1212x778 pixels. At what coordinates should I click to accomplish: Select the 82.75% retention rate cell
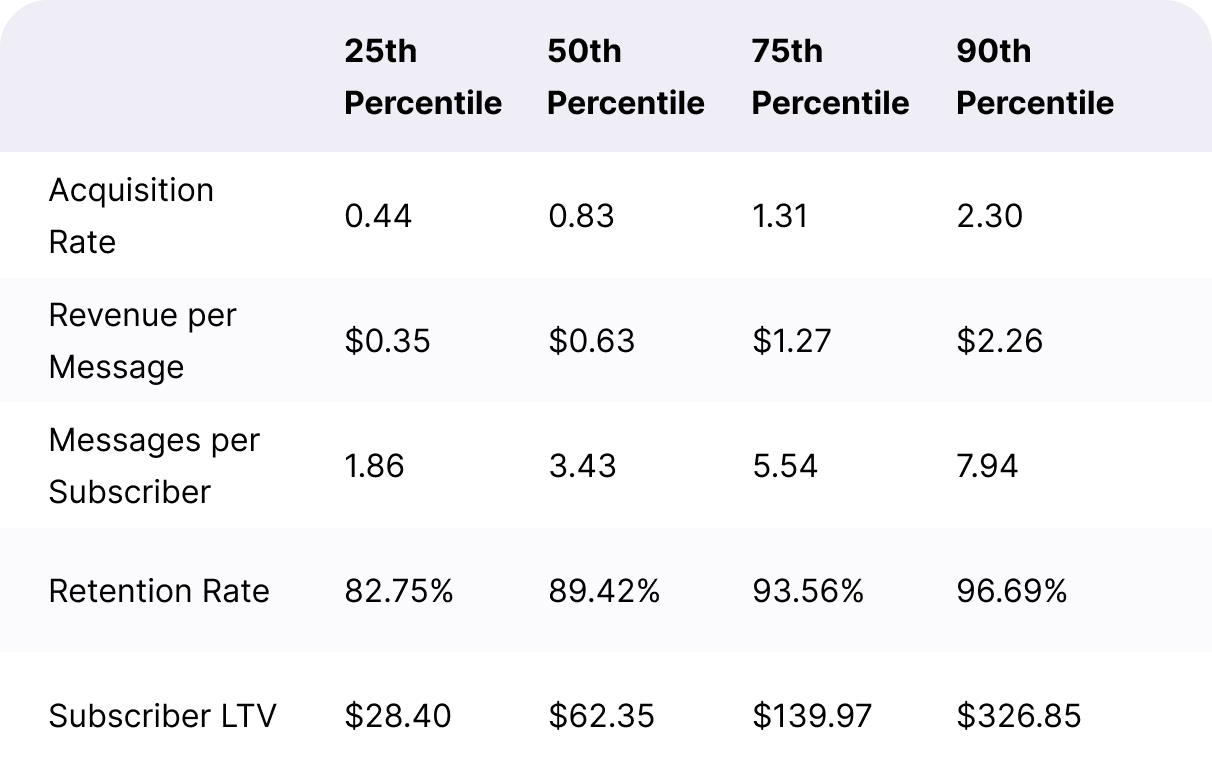tap(399, 591)
